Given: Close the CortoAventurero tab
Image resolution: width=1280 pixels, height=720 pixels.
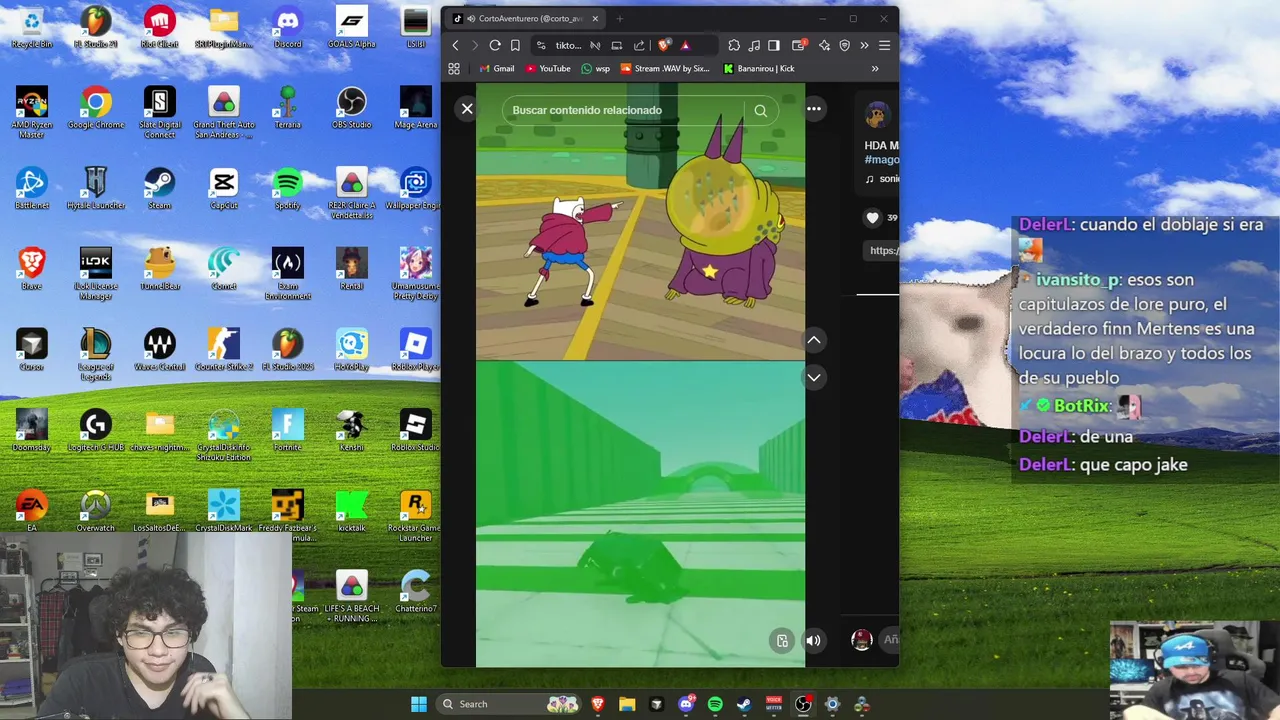Looking at the screenshot, I should click(594, 18).
